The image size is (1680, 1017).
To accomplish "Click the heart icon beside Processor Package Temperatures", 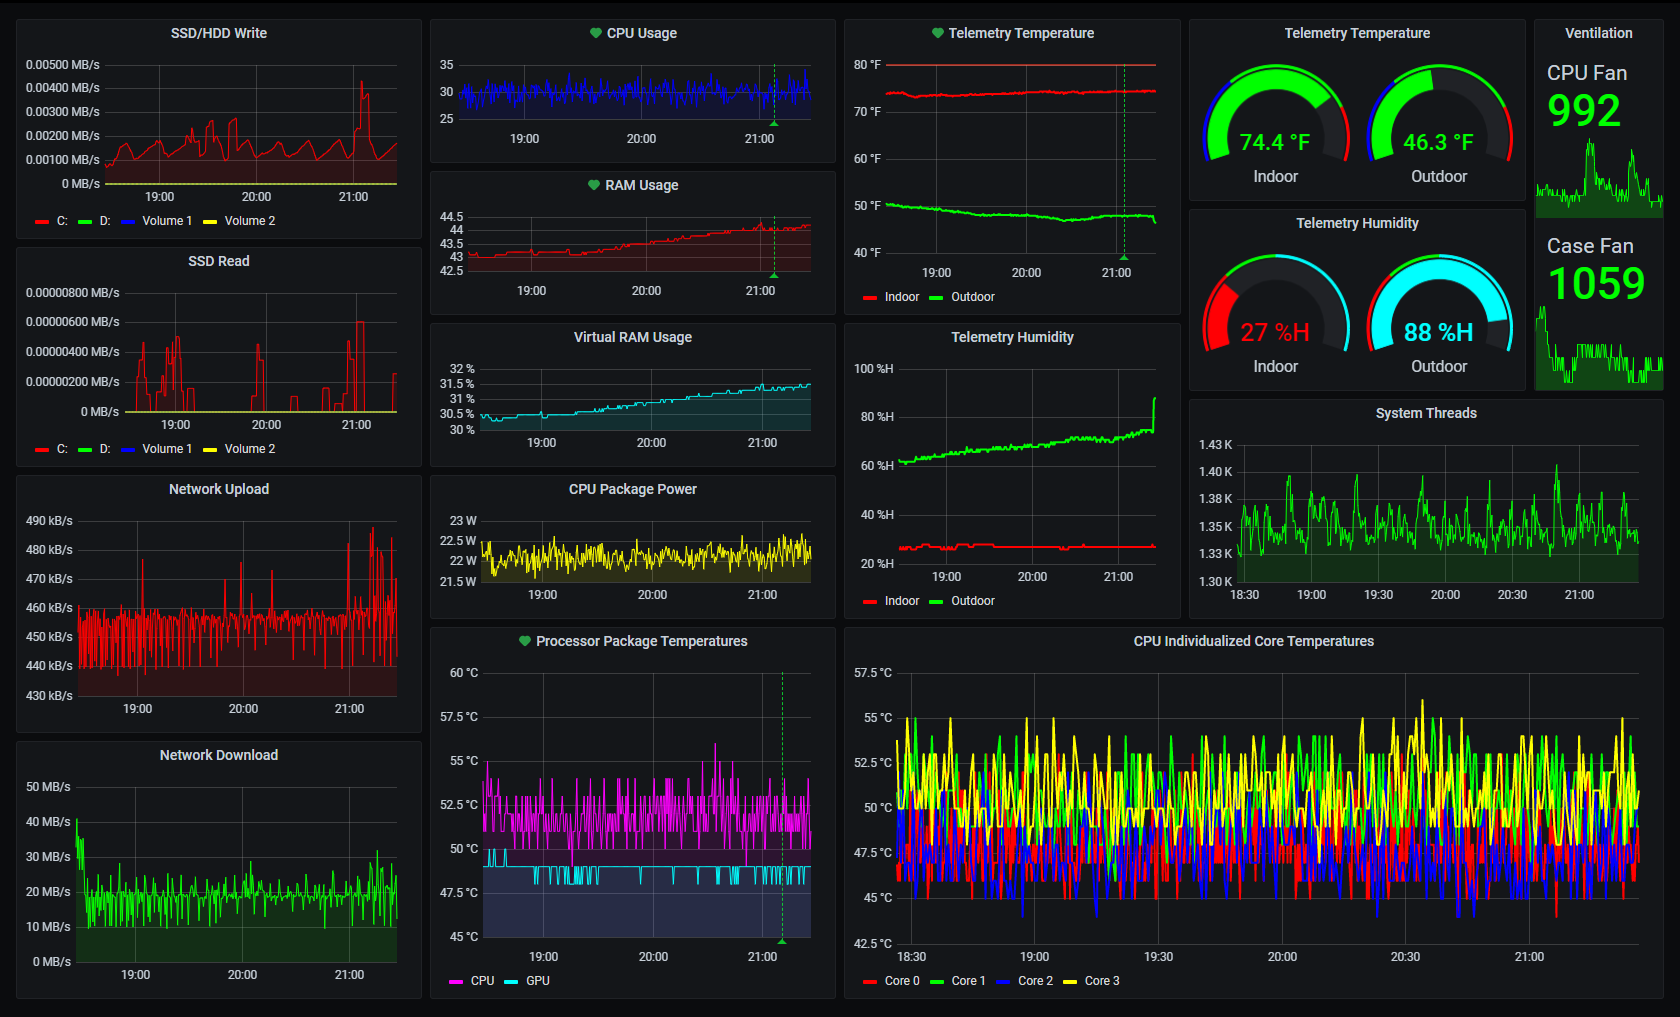I will point(524,641).
